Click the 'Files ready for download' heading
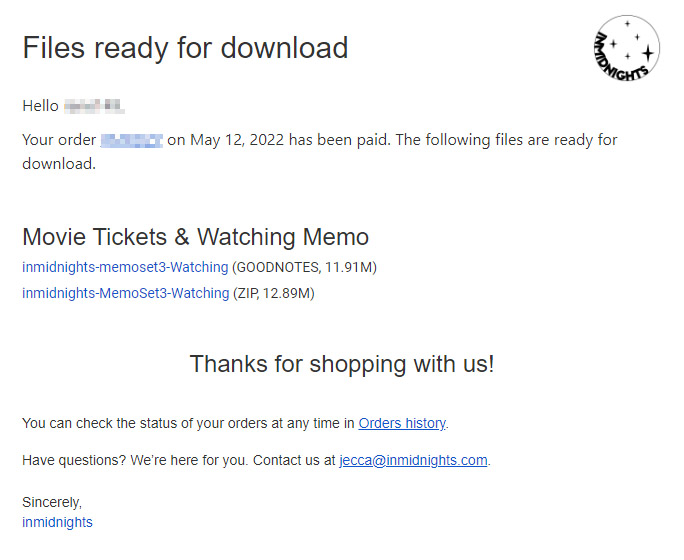Screen dimensions: 684x560 tap(185, 48)
